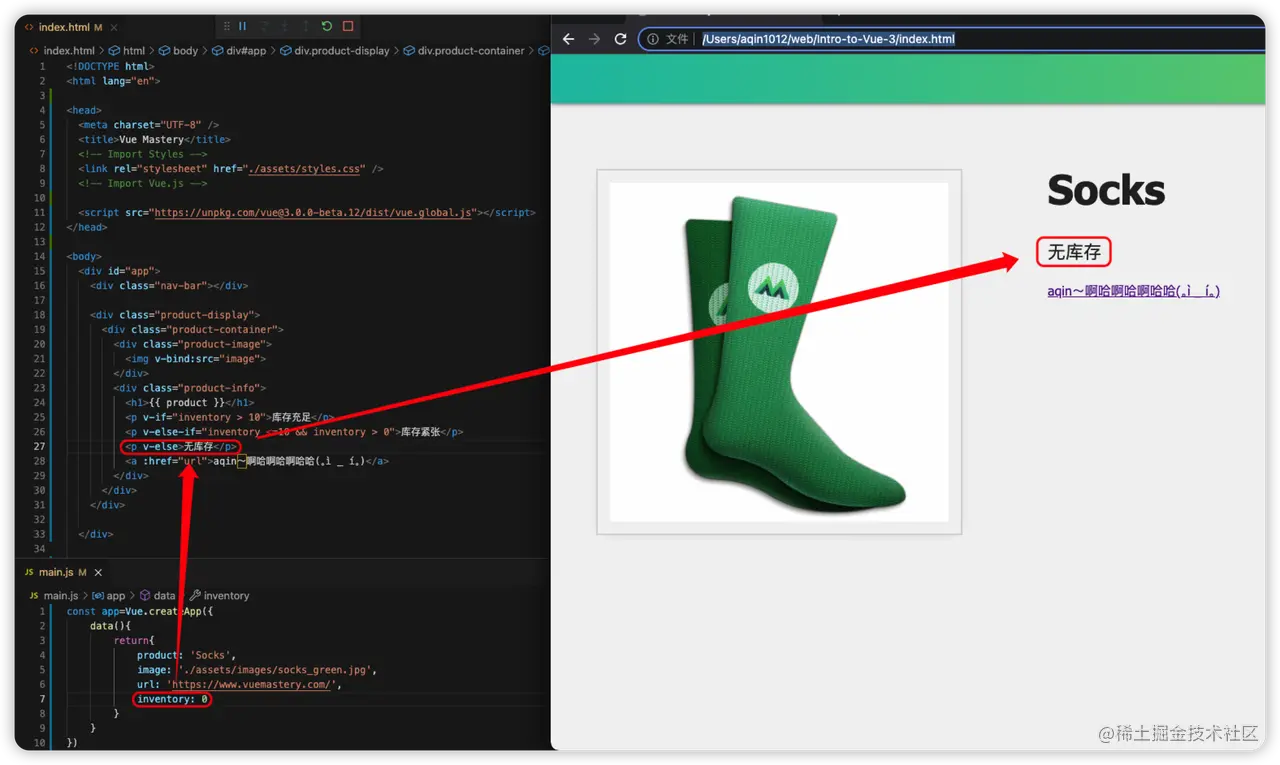Click the <html lang="en"> line
This screenshot has width=1280, height=765.
click(x=113, y=81)
